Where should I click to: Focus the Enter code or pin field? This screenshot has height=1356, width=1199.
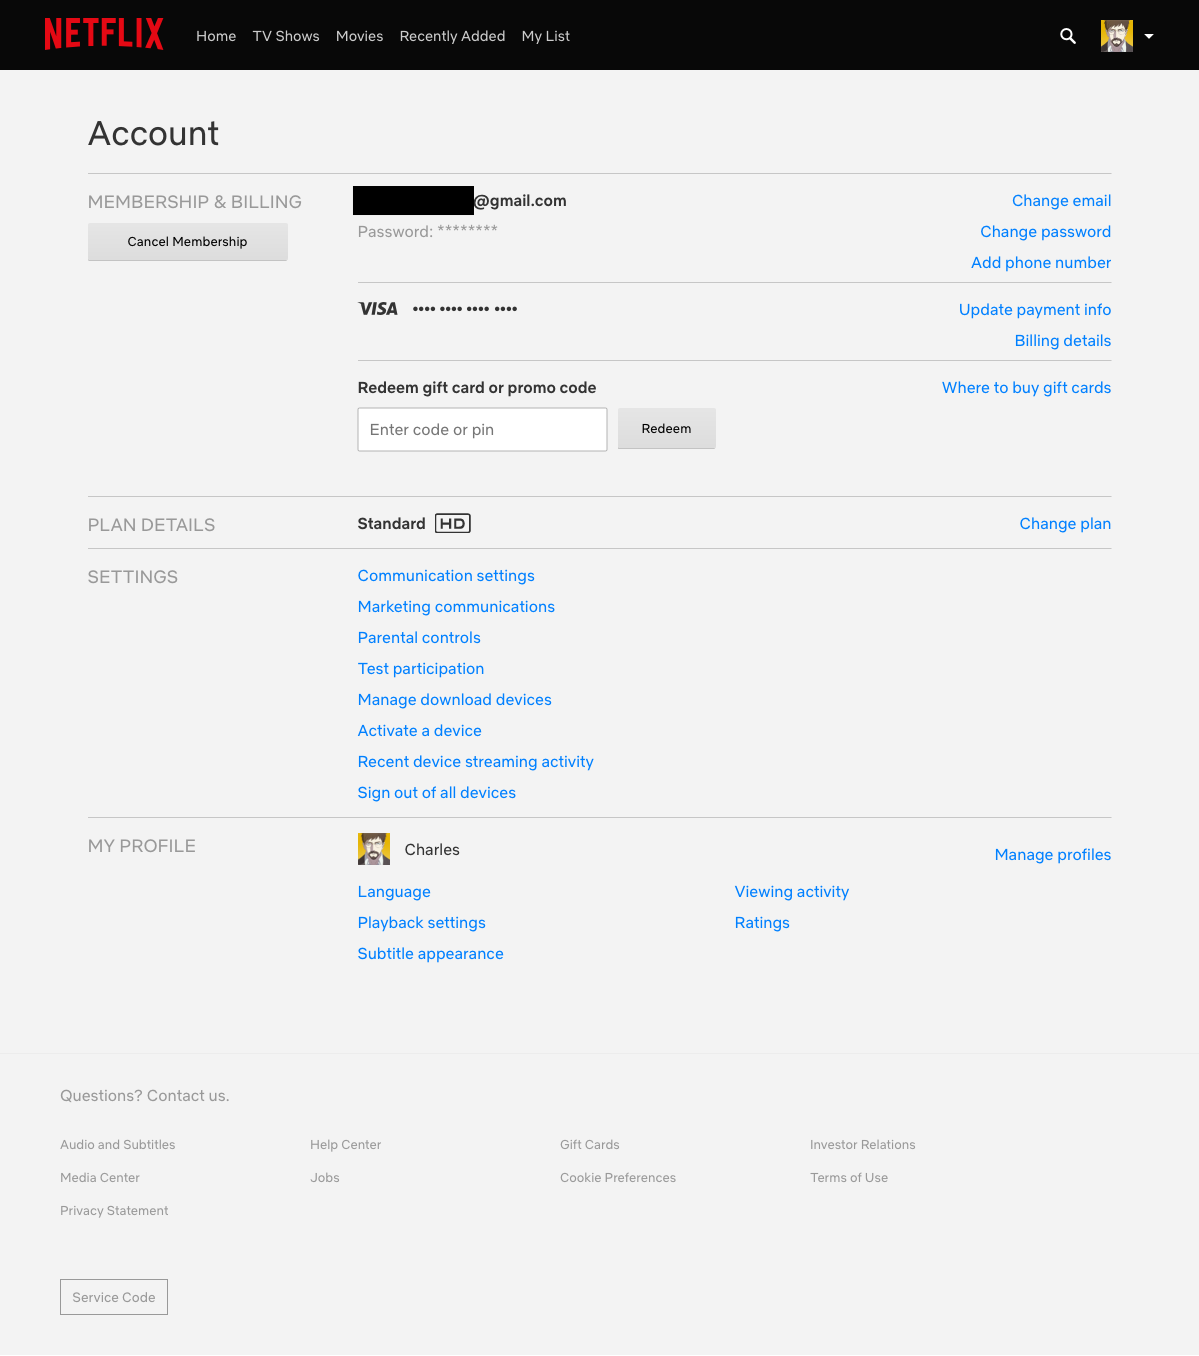click(x=482, y=429)
